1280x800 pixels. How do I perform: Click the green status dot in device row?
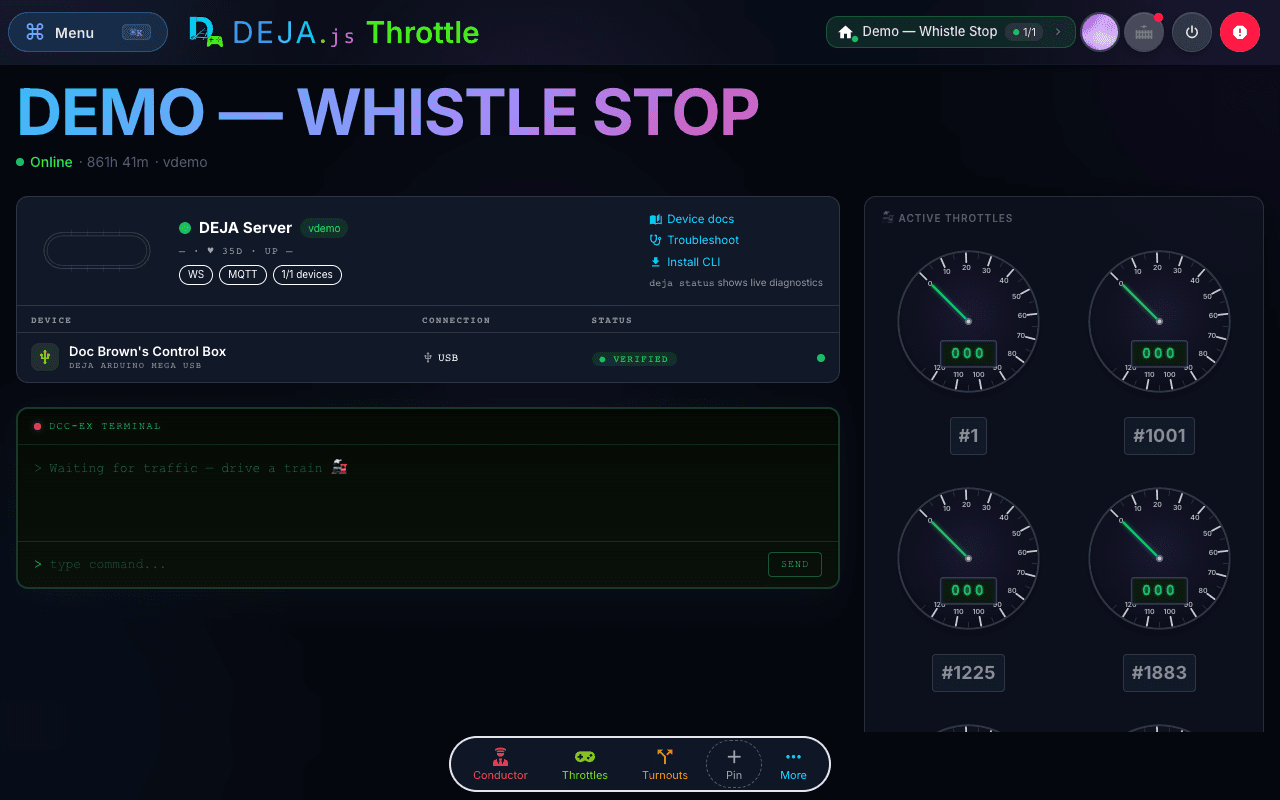[821, 357]
